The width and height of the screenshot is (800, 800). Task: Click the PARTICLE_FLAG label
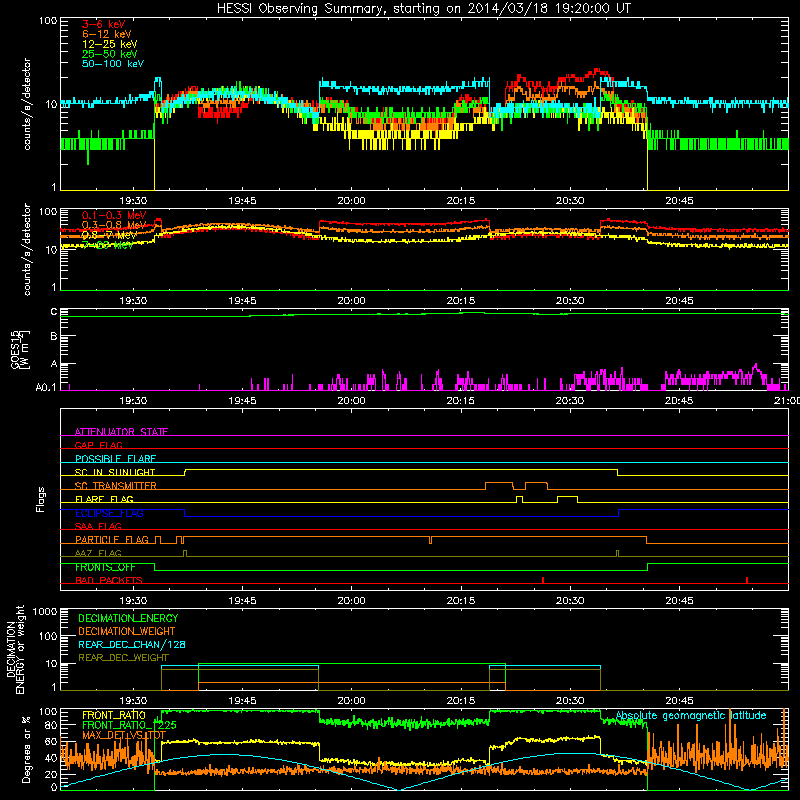(x=112, y=539)
